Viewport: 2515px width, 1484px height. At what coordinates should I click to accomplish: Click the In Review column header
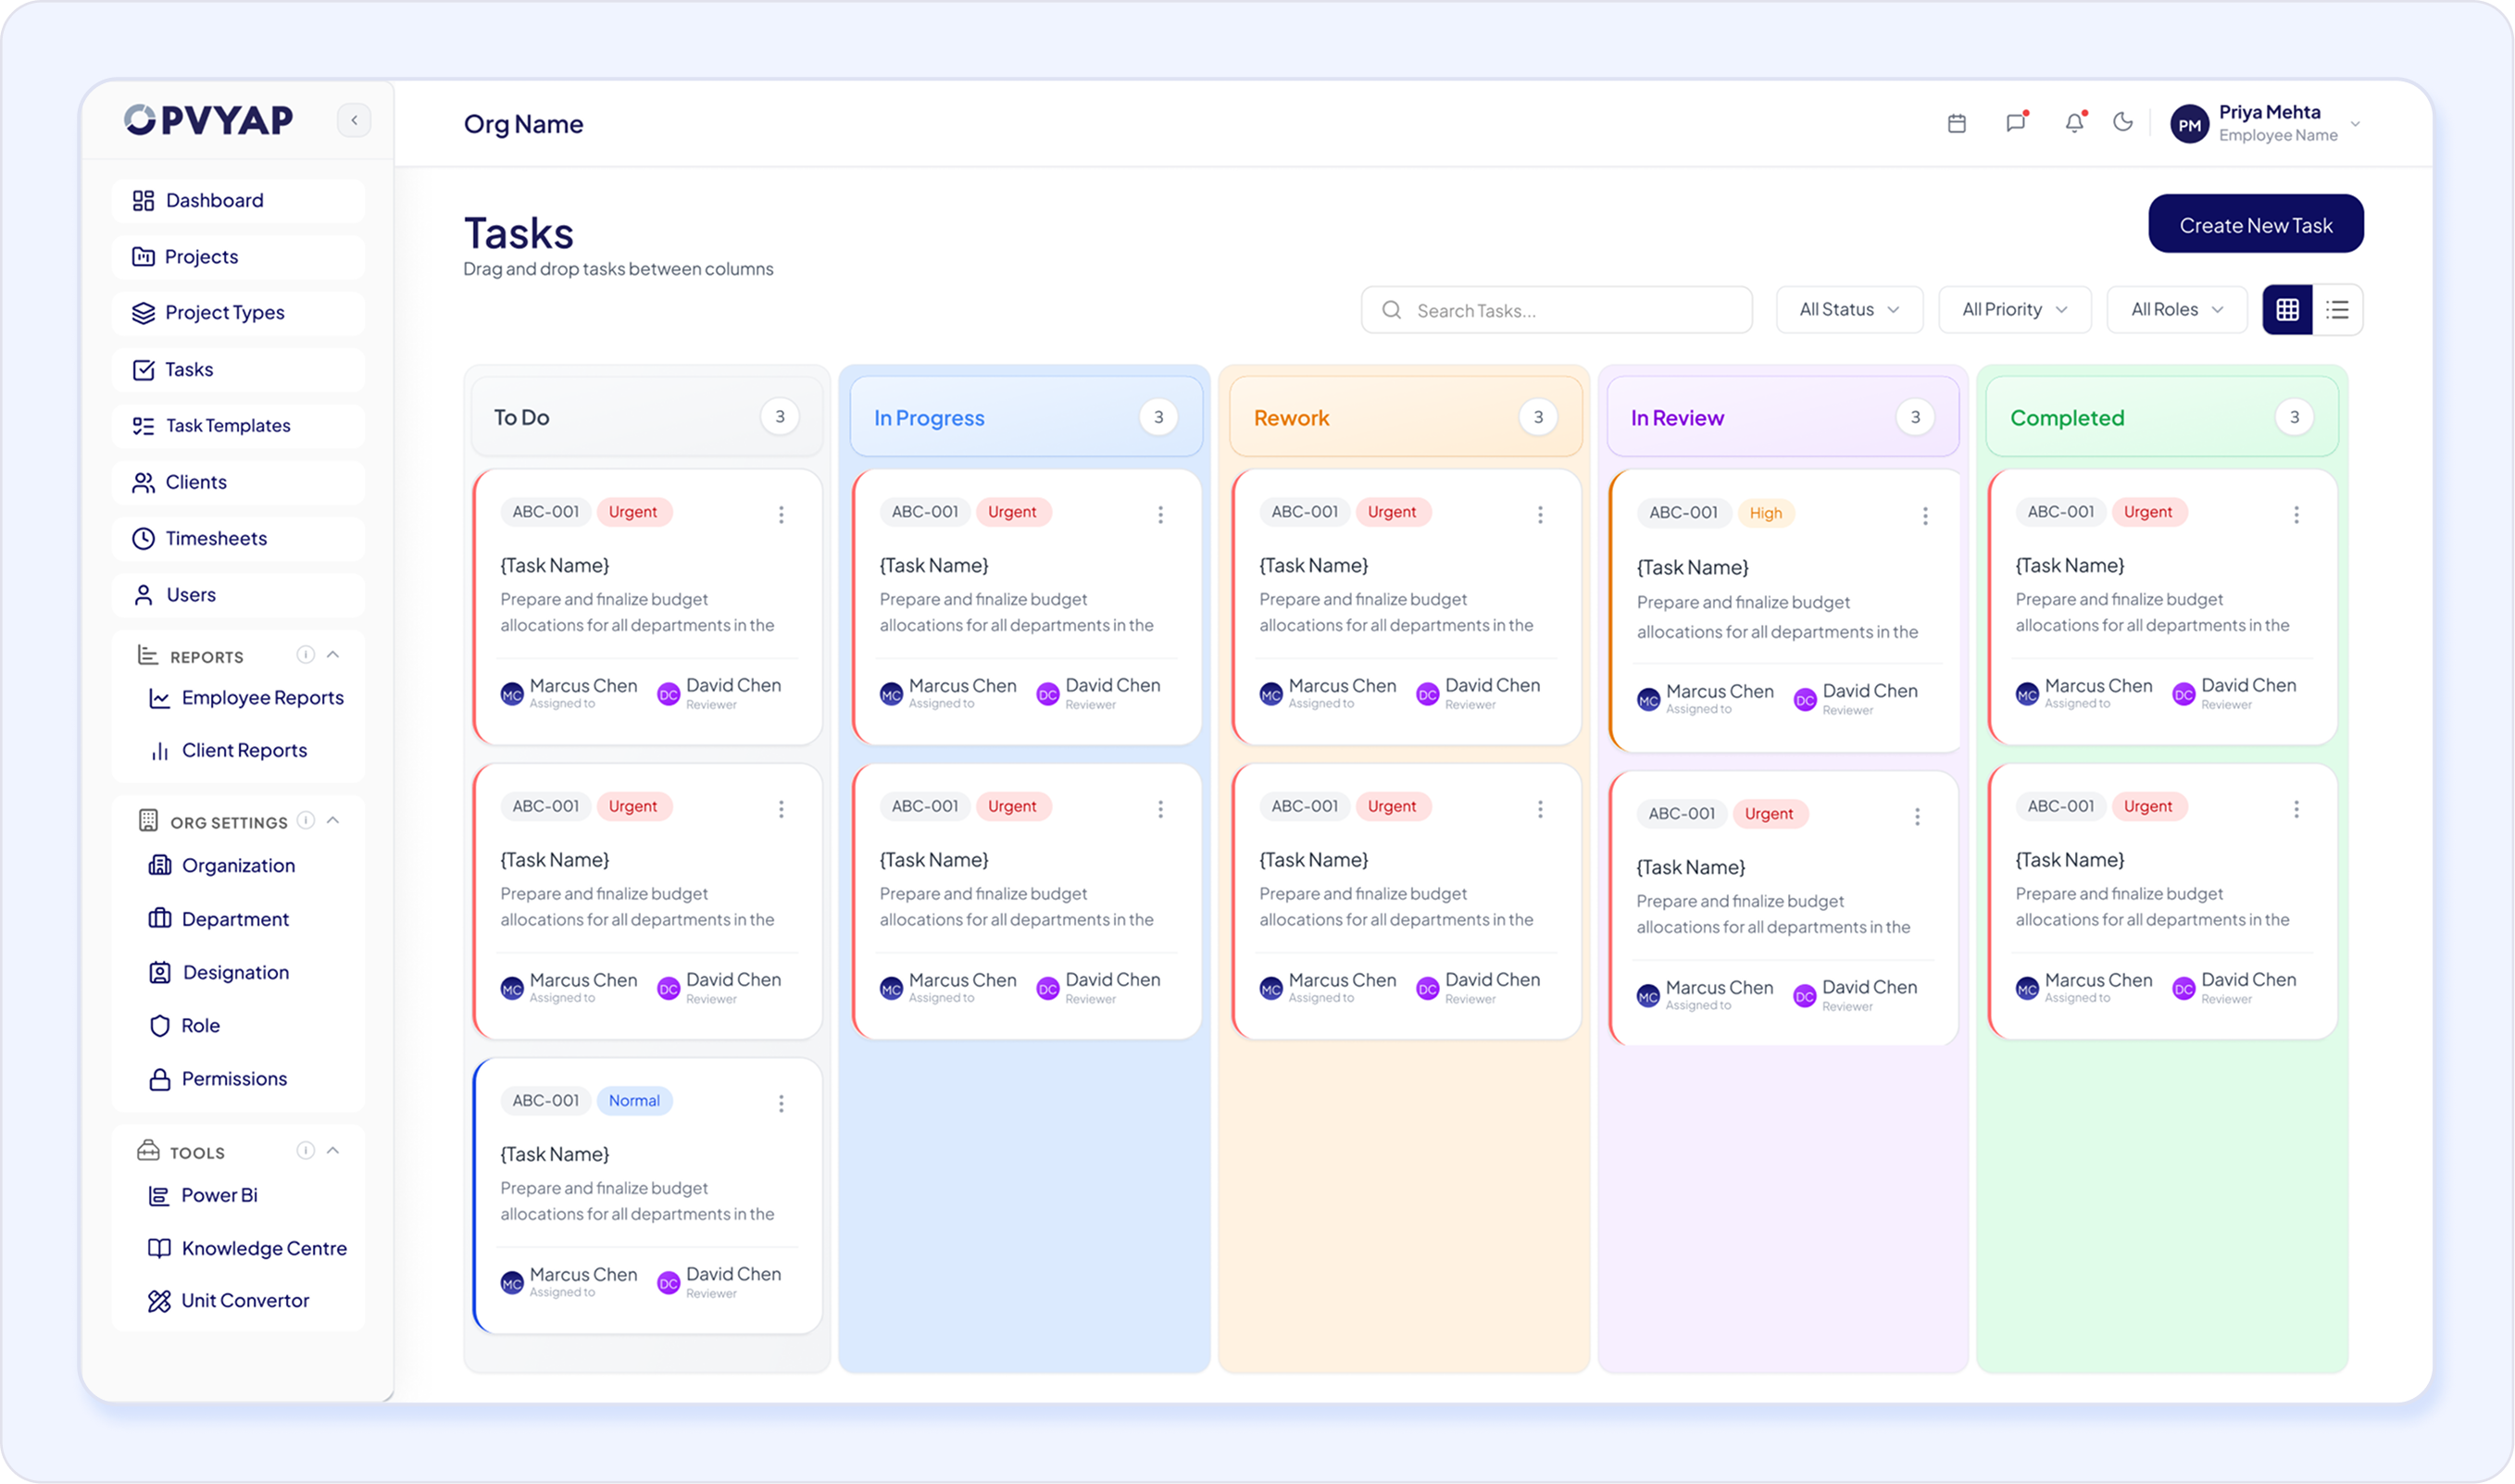(x=1783, y=417)
